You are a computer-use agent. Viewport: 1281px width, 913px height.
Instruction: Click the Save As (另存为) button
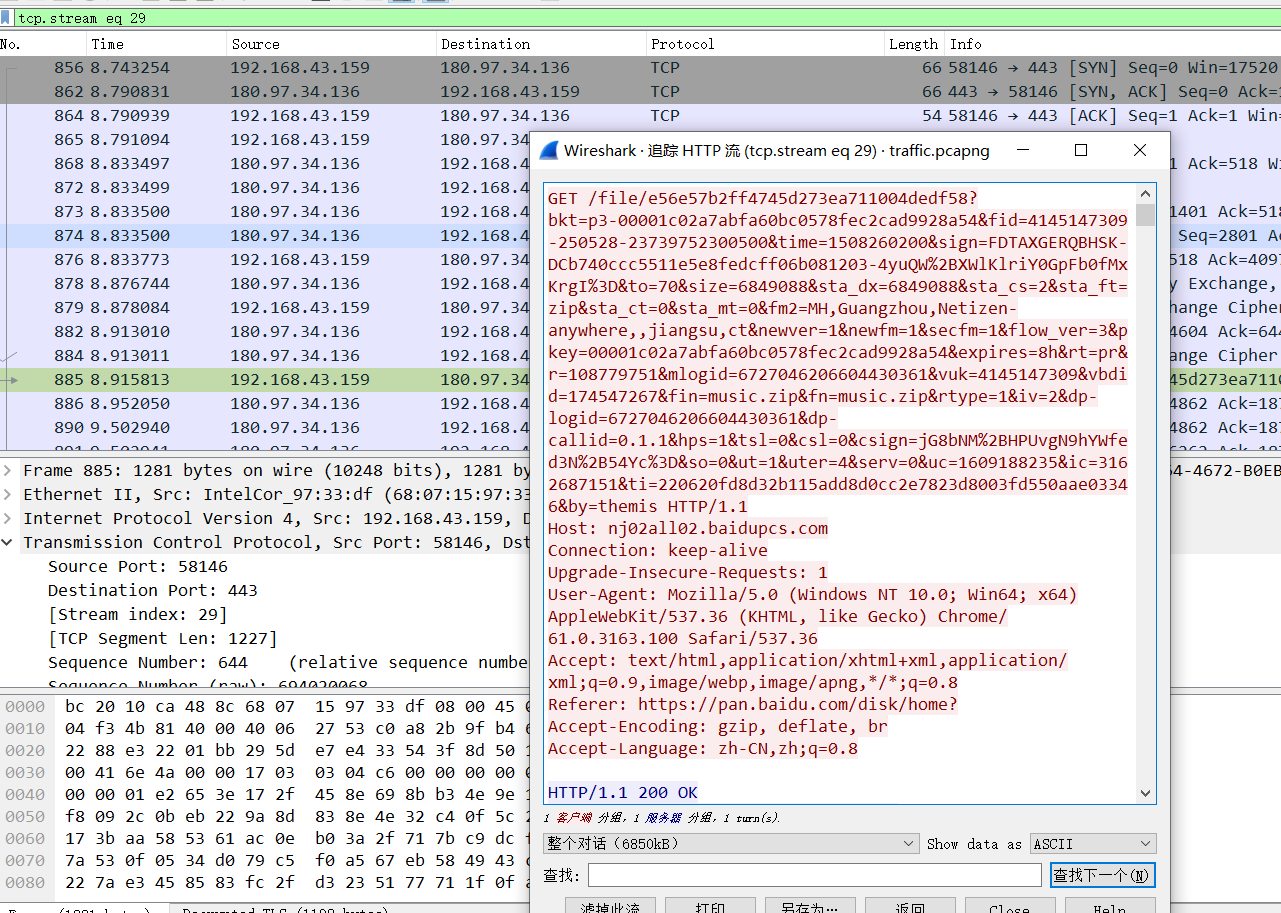pos(809,907)
